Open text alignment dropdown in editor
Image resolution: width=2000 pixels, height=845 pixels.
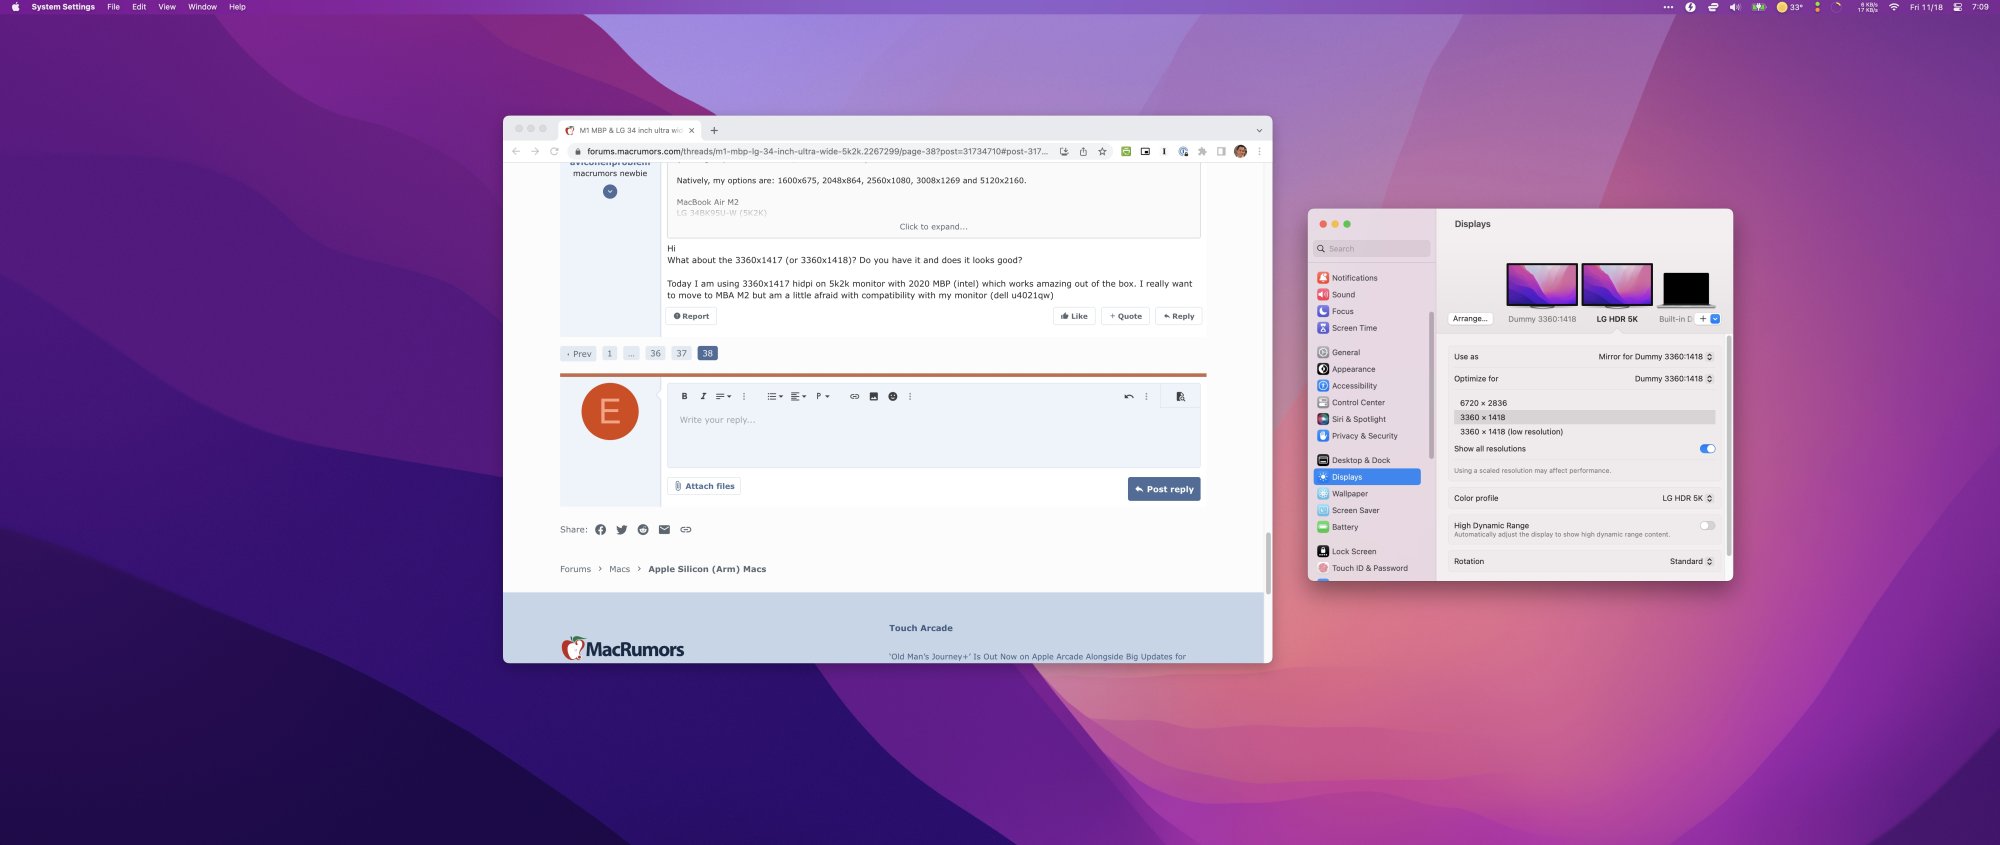click(798, 396)
